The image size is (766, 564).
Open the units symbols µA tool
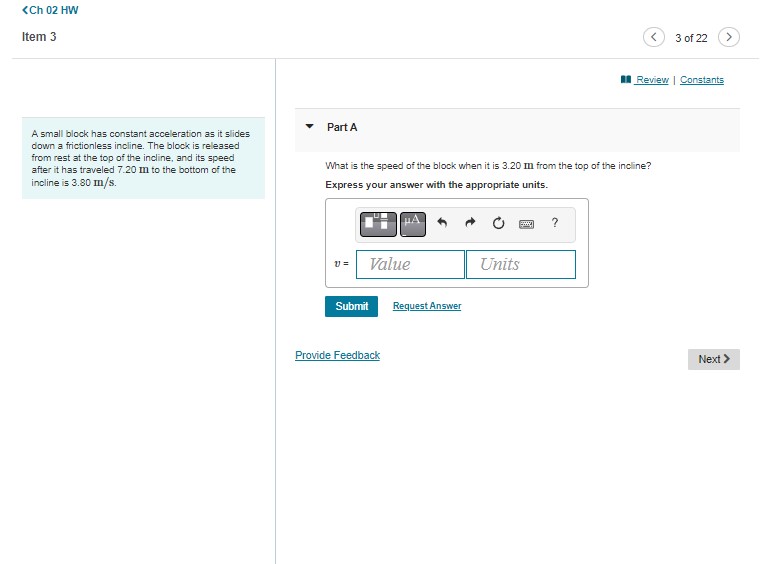(x=413, y=224)
